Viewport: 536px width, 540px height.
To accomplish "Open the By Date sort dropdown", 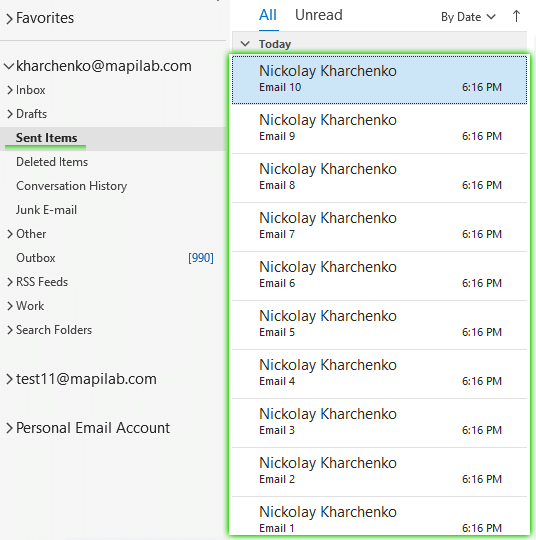I will coord(468,17).
